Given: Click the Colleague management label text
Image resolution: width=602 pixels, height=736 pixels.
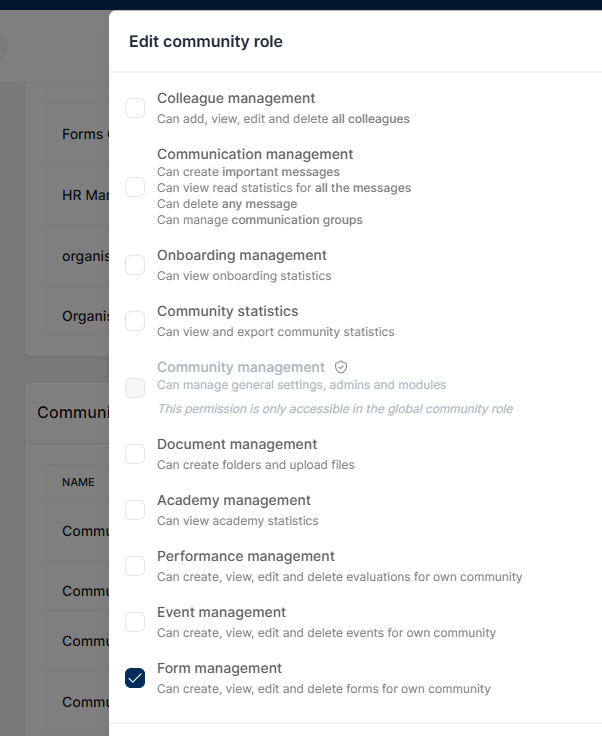Looking at the screenshot, I should (x=236, y=98).
